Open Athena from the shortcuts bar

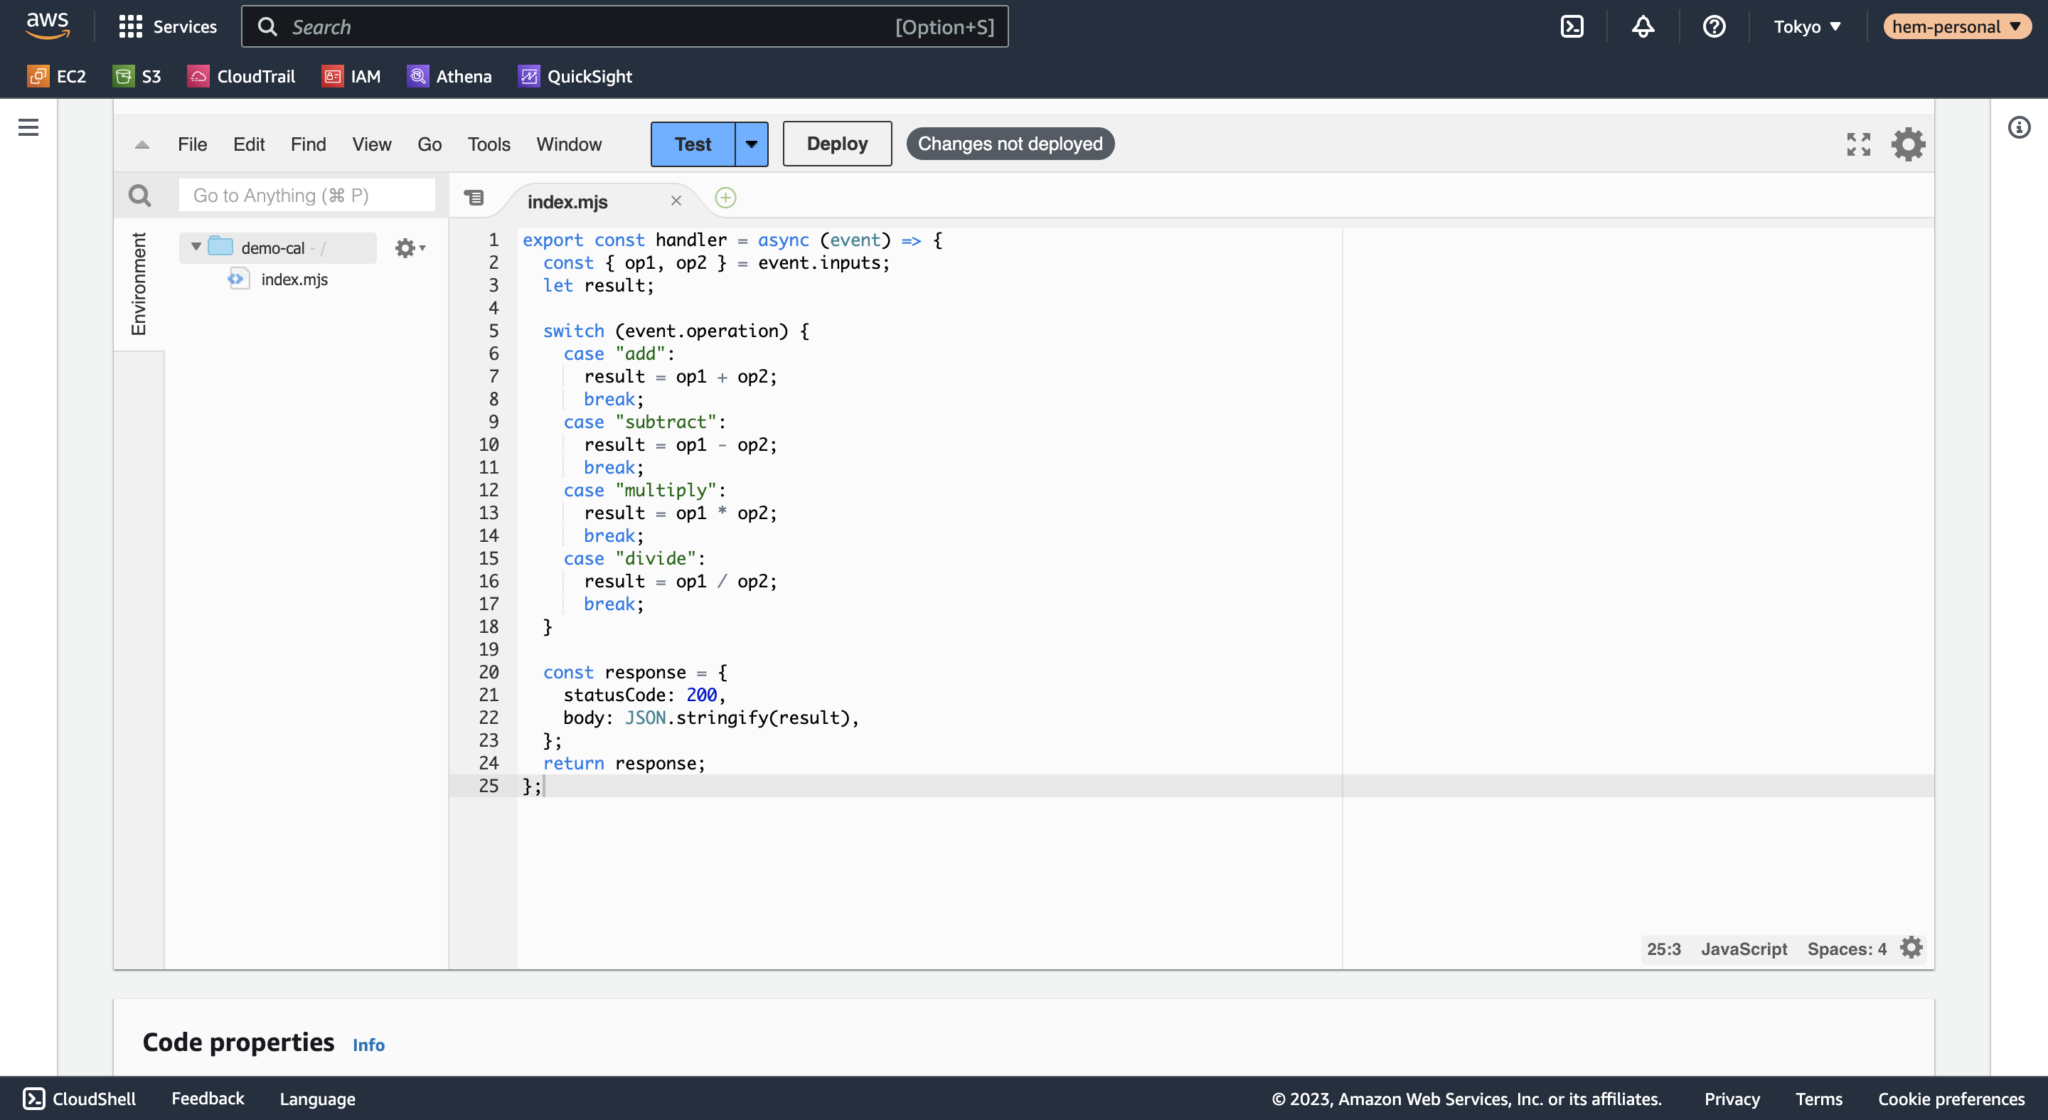(x=449, y=76)
